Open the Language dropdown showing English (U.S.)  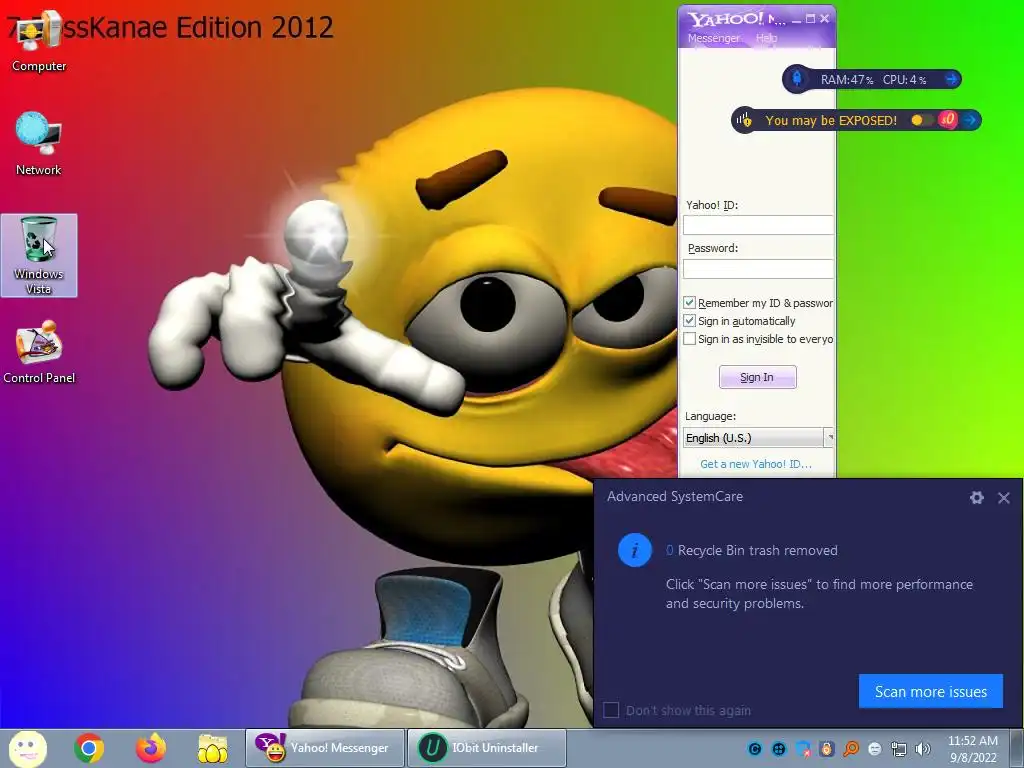tap(758, 438)
